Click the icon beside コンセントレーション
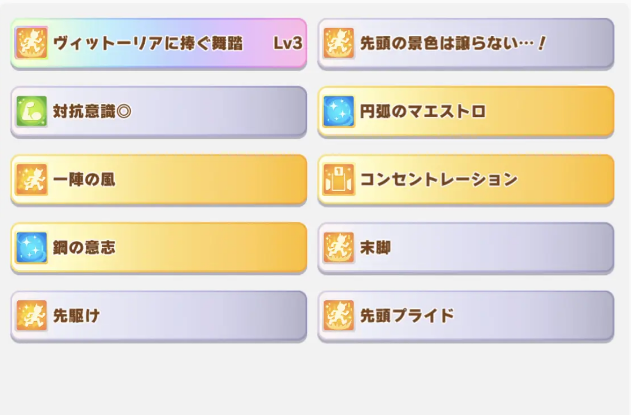This screenshot has width=631, height=415. (339, 179)
